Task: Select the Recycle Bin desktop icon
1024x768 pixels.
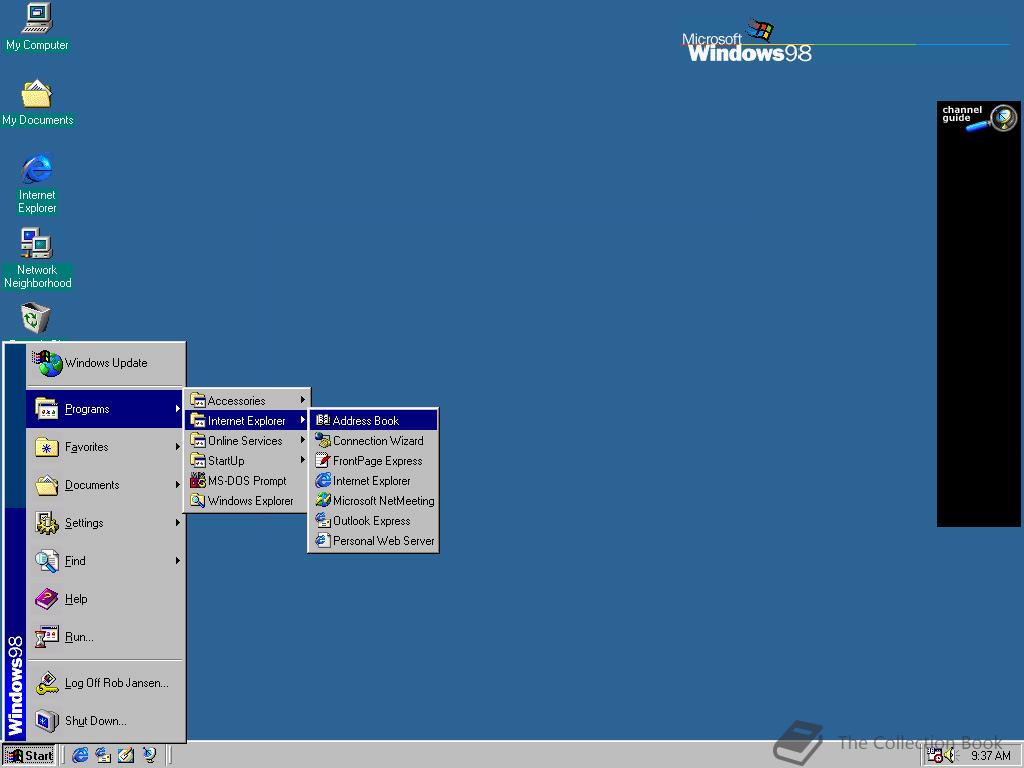Action: coord(35,319)
